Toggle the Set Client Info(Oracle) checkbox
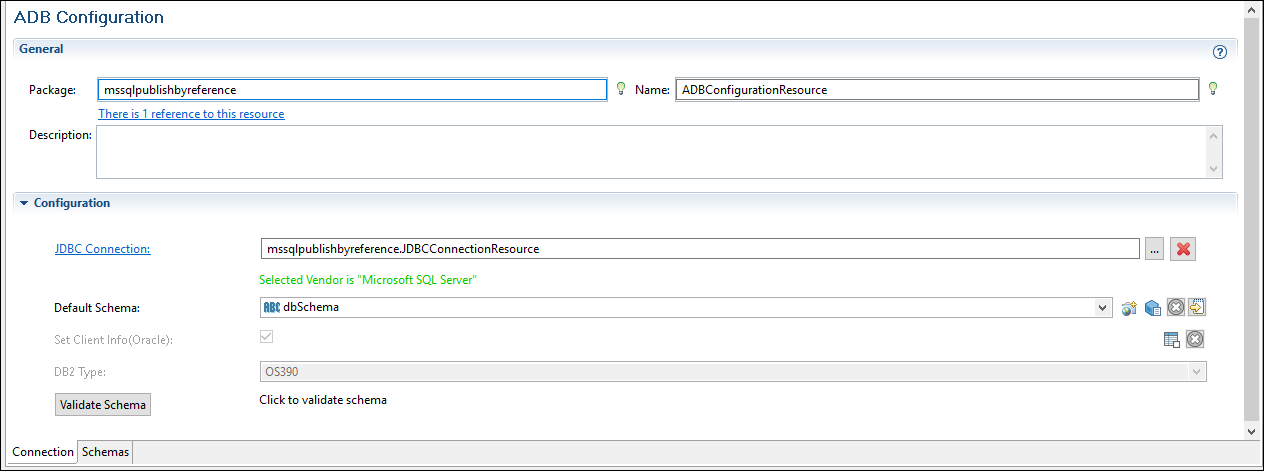This screenshot has height=471, width=1264. (266, 337)
